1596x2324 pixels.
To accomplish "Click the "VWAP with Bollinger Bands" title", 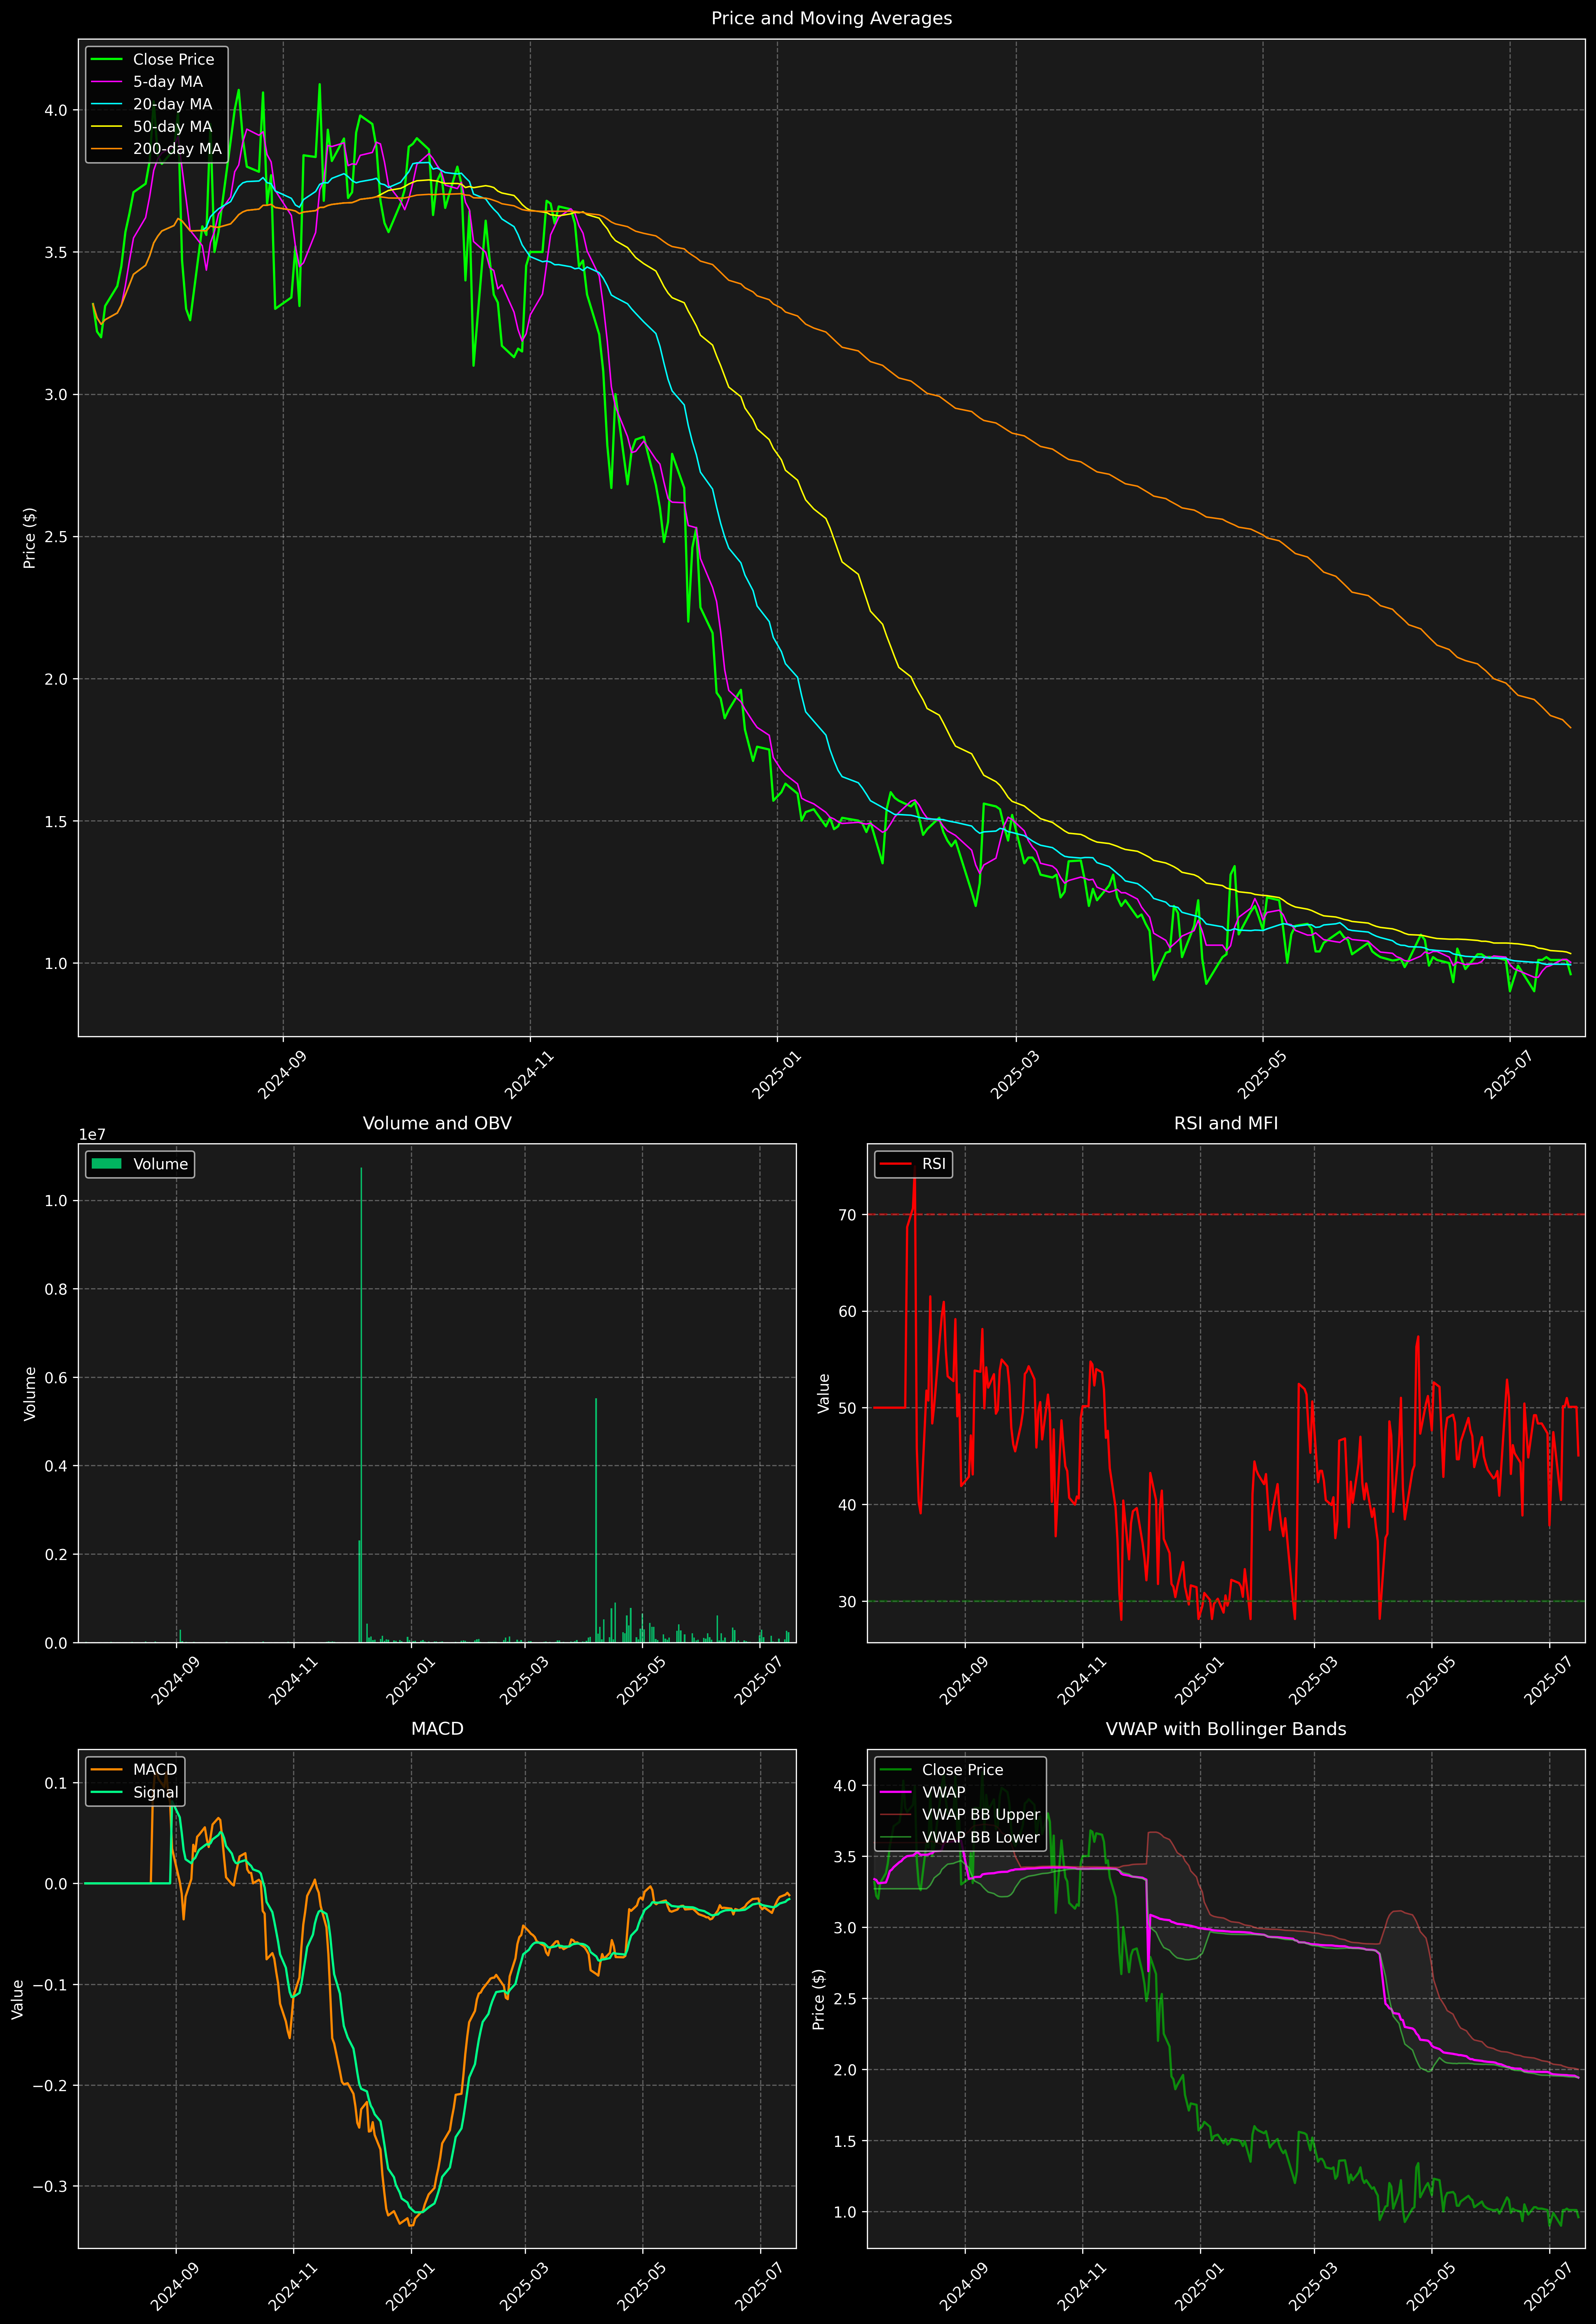I will coord(1226,1729).
